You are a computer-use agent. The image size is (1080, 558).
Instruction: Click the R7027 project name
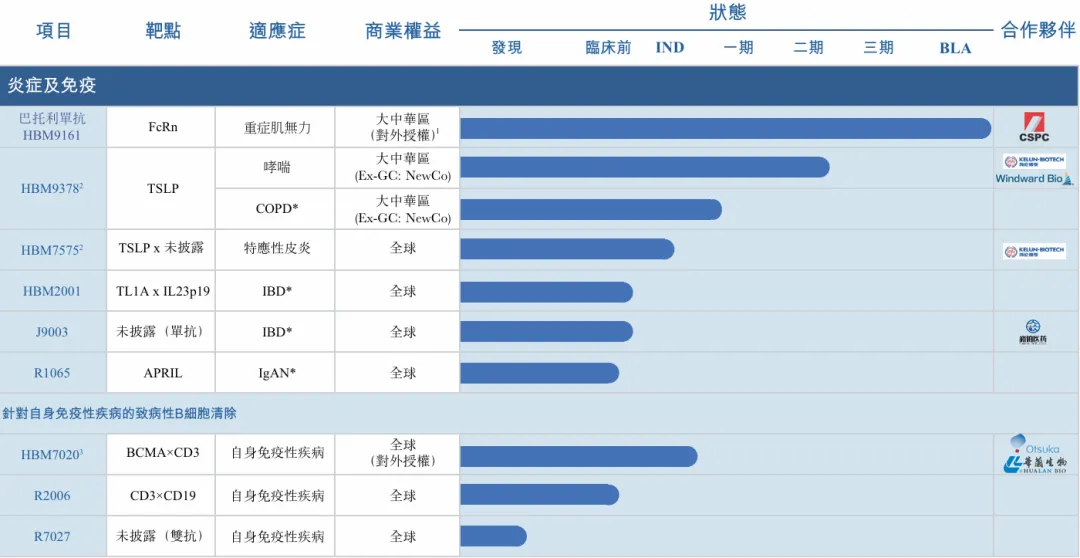click(53, 536)
